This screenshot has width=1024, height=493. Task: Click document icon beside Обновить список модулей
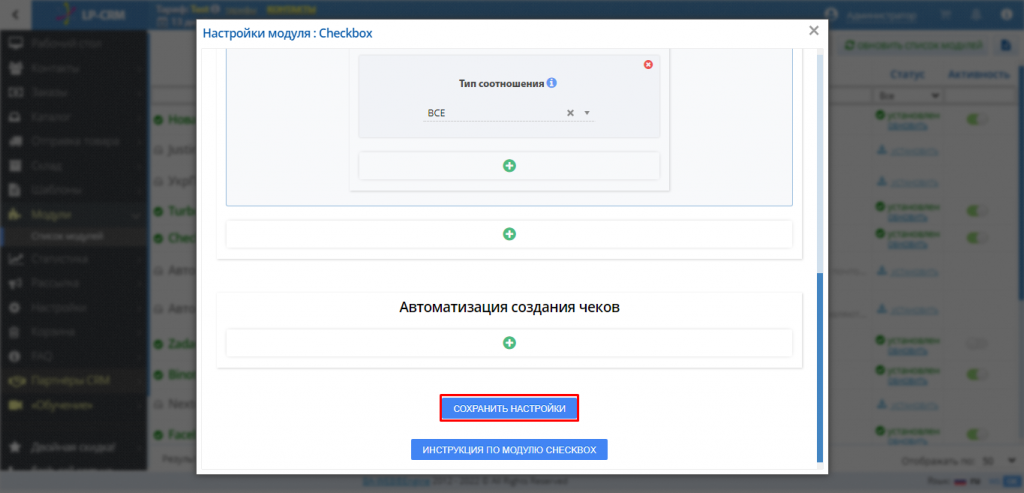(1006, 45)
